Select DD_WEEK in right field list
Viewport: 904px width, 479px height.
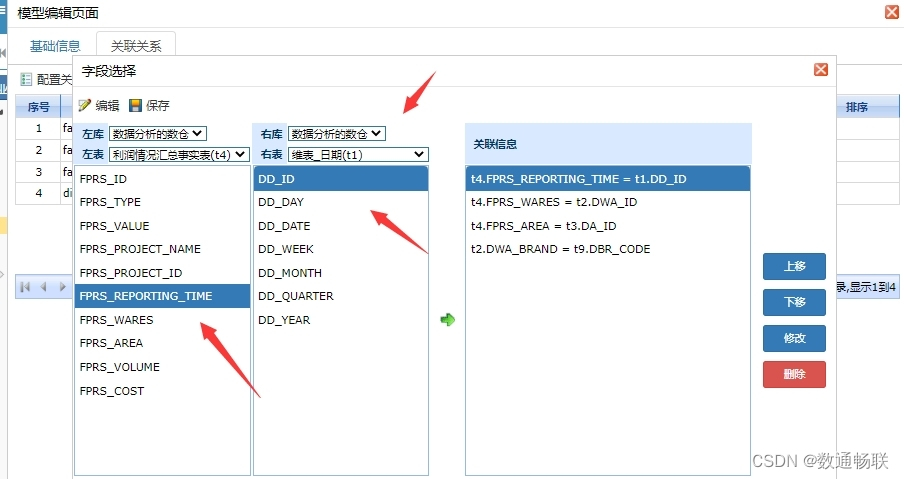point(341,249)
